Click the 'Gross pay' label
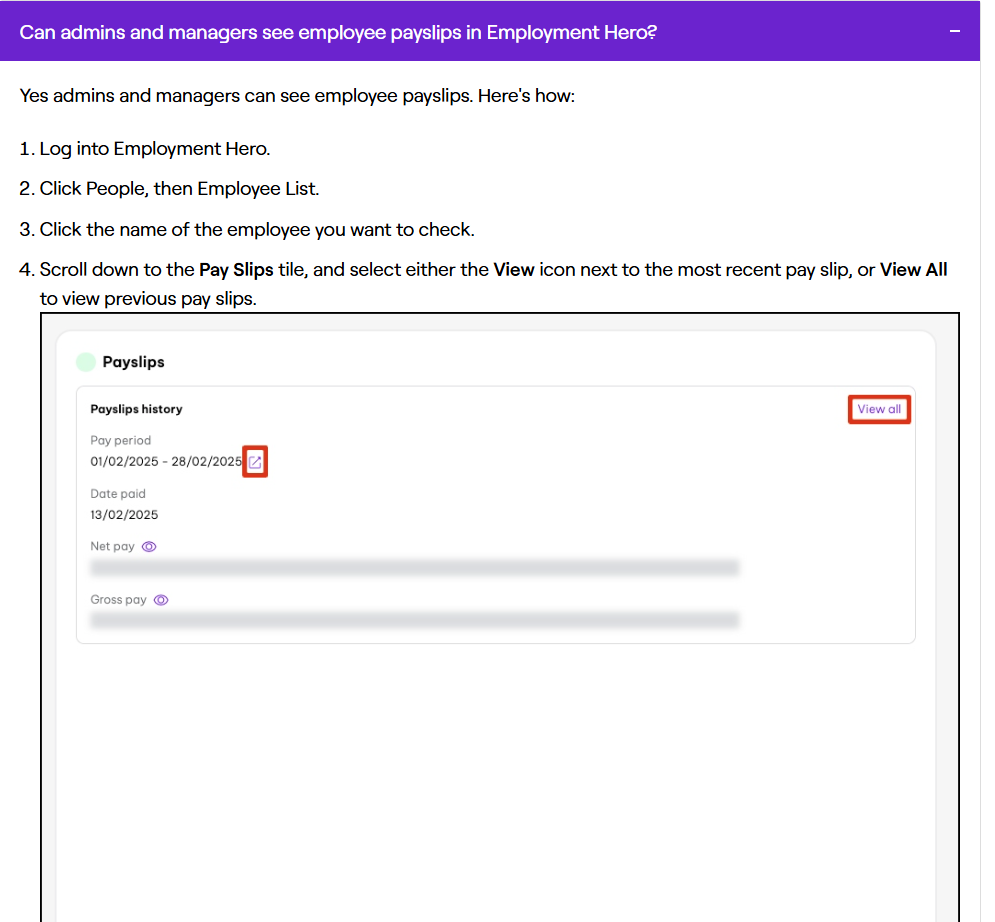This screenshot has width=995, height=922. click(118, 600)
